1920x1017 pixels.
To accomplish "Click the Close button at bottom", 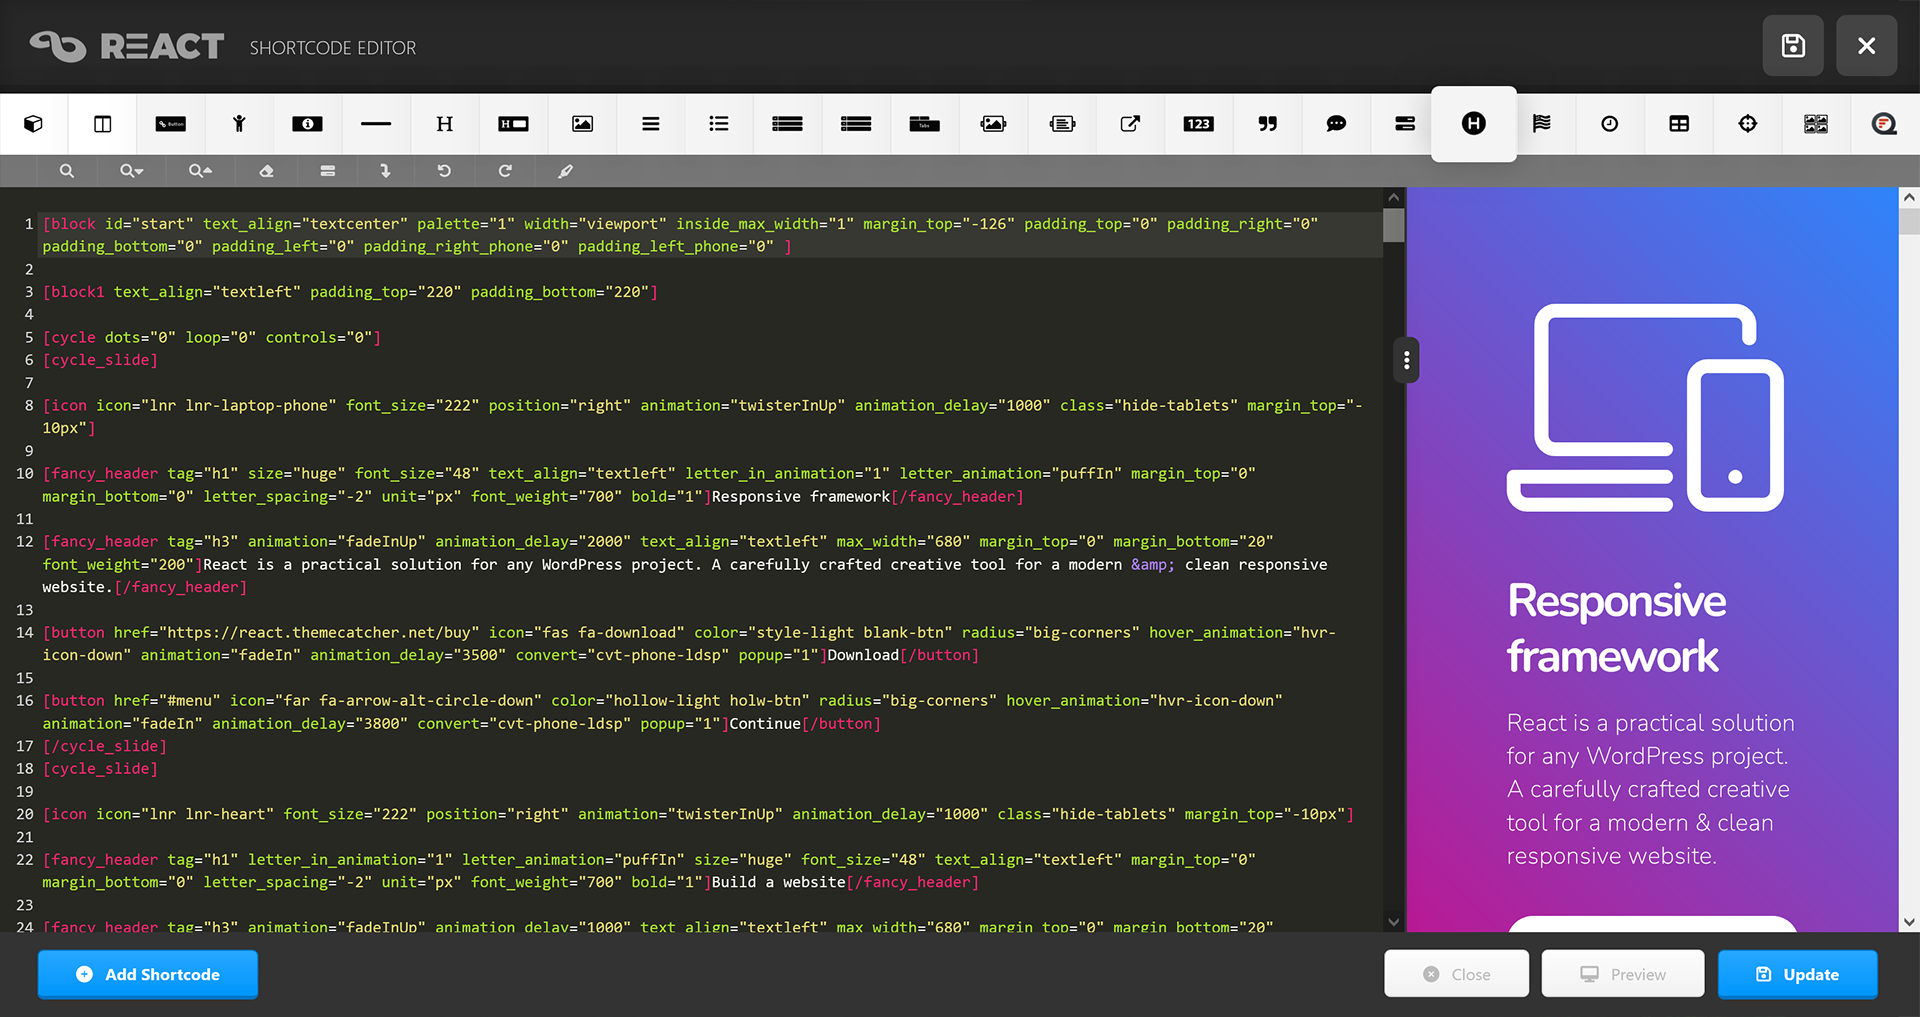I will point(1456,974).
